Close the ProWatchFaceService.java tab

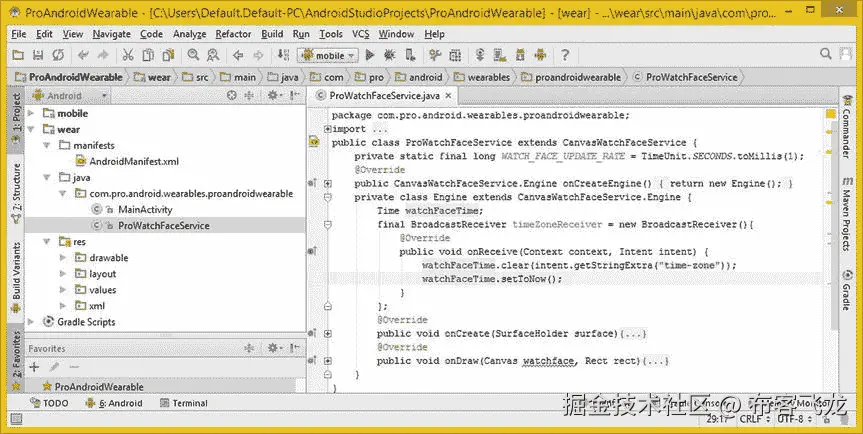point(448,96)
